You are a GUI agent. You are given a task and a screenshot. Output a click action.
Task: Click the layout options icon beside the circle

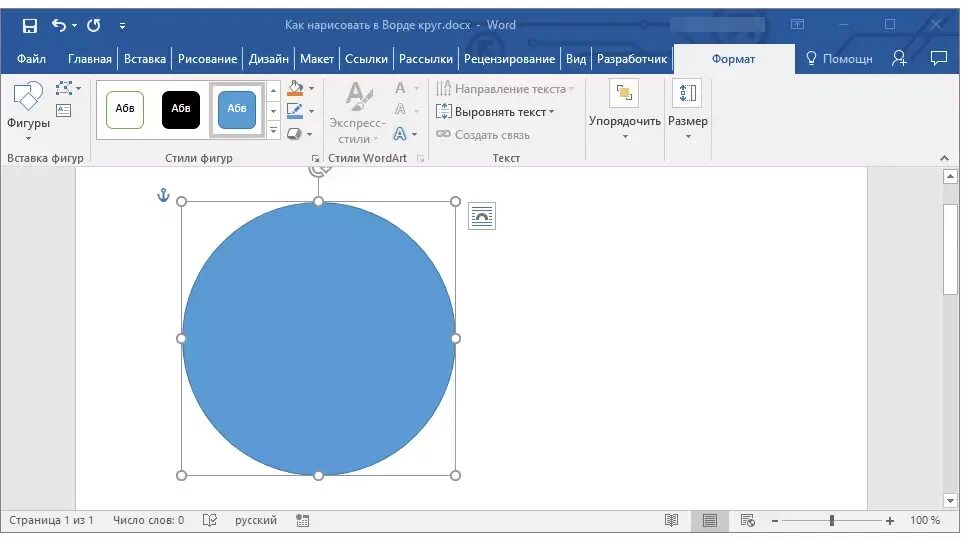tap(482, 216)
